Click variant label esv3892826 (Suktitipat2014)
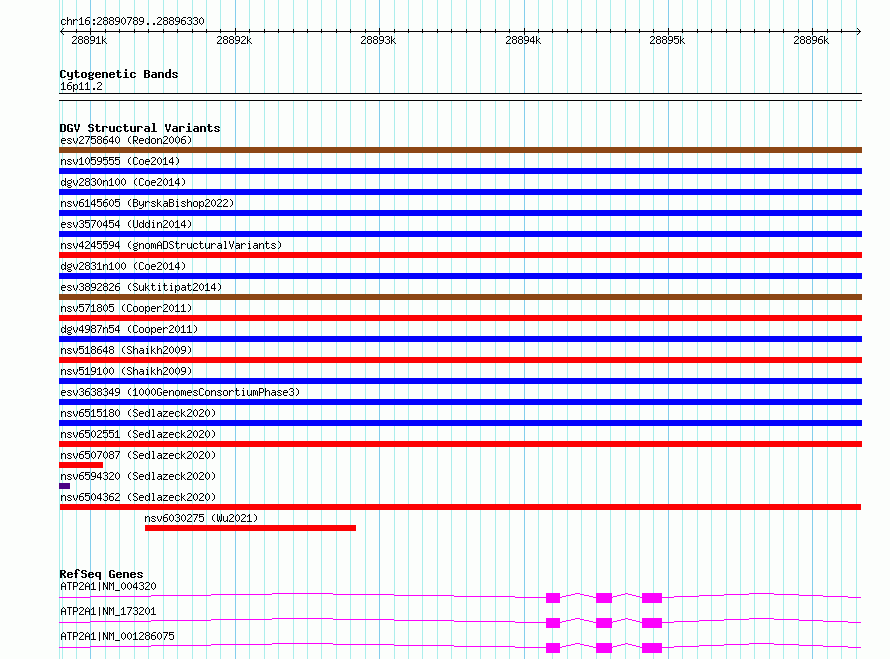This screenshot has width=890, height=659. 141,287
